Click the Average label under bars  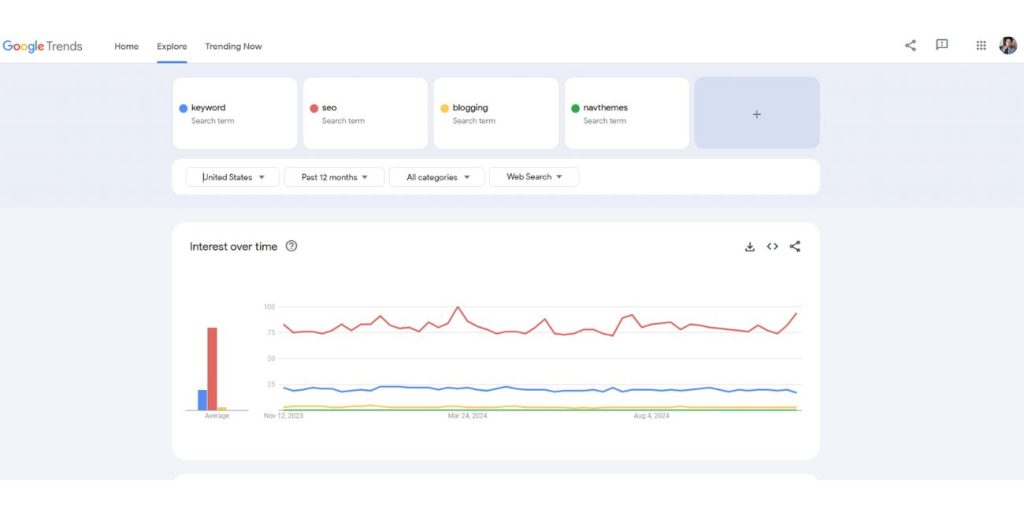click(x=217, y=416)
